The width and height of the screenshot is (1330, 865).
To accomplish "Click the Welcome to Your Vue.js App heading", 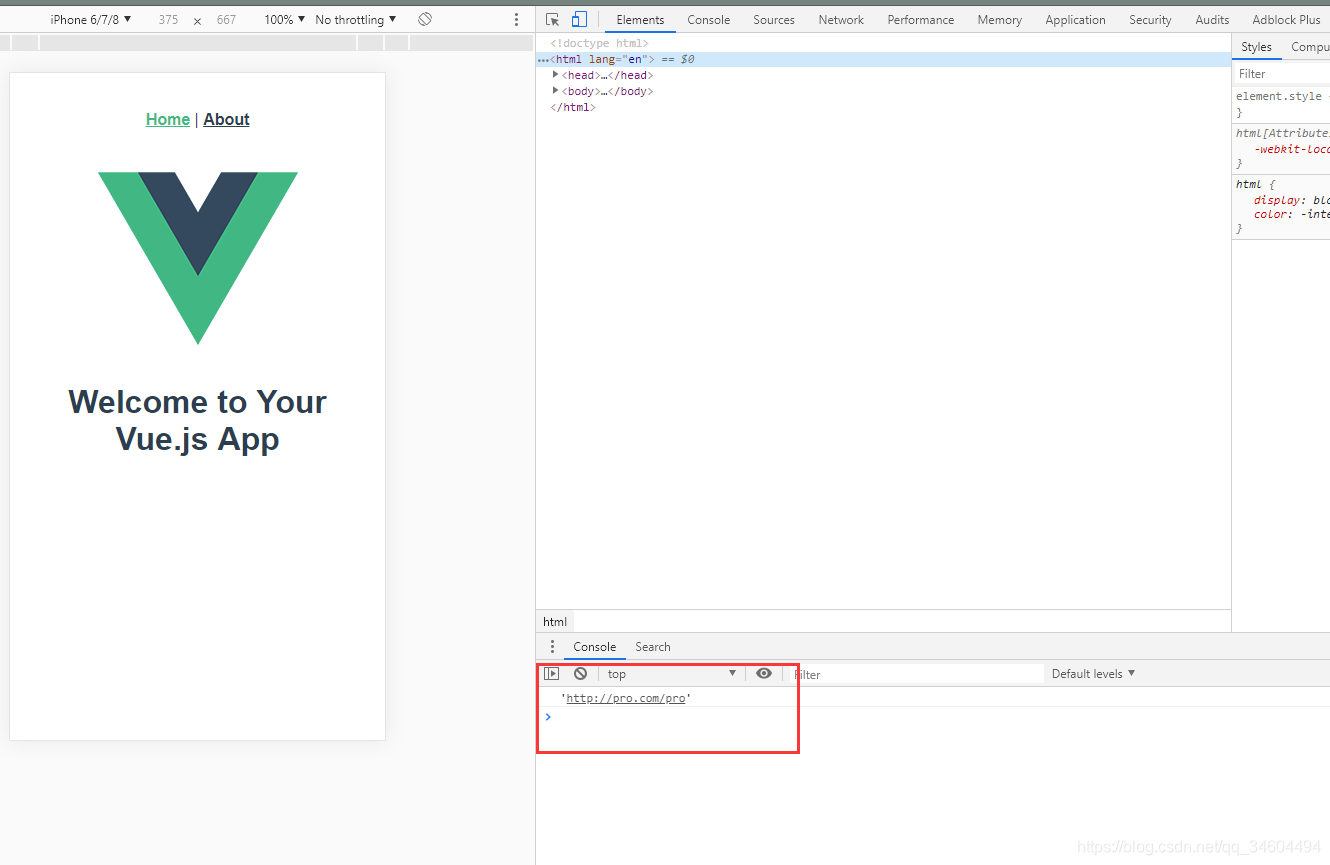I will point(198,420).
